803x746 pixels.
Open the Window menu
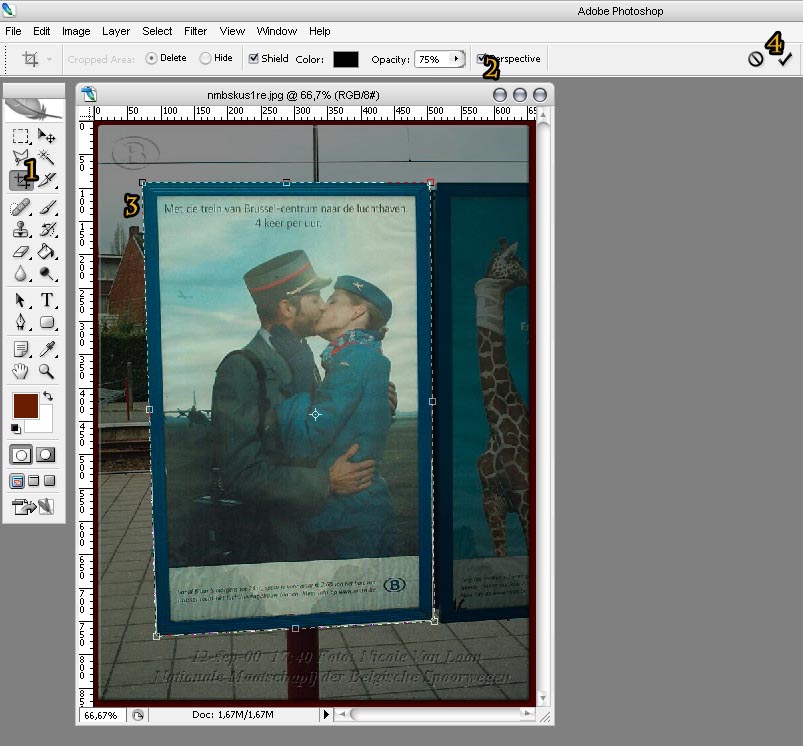click(277, 31)
